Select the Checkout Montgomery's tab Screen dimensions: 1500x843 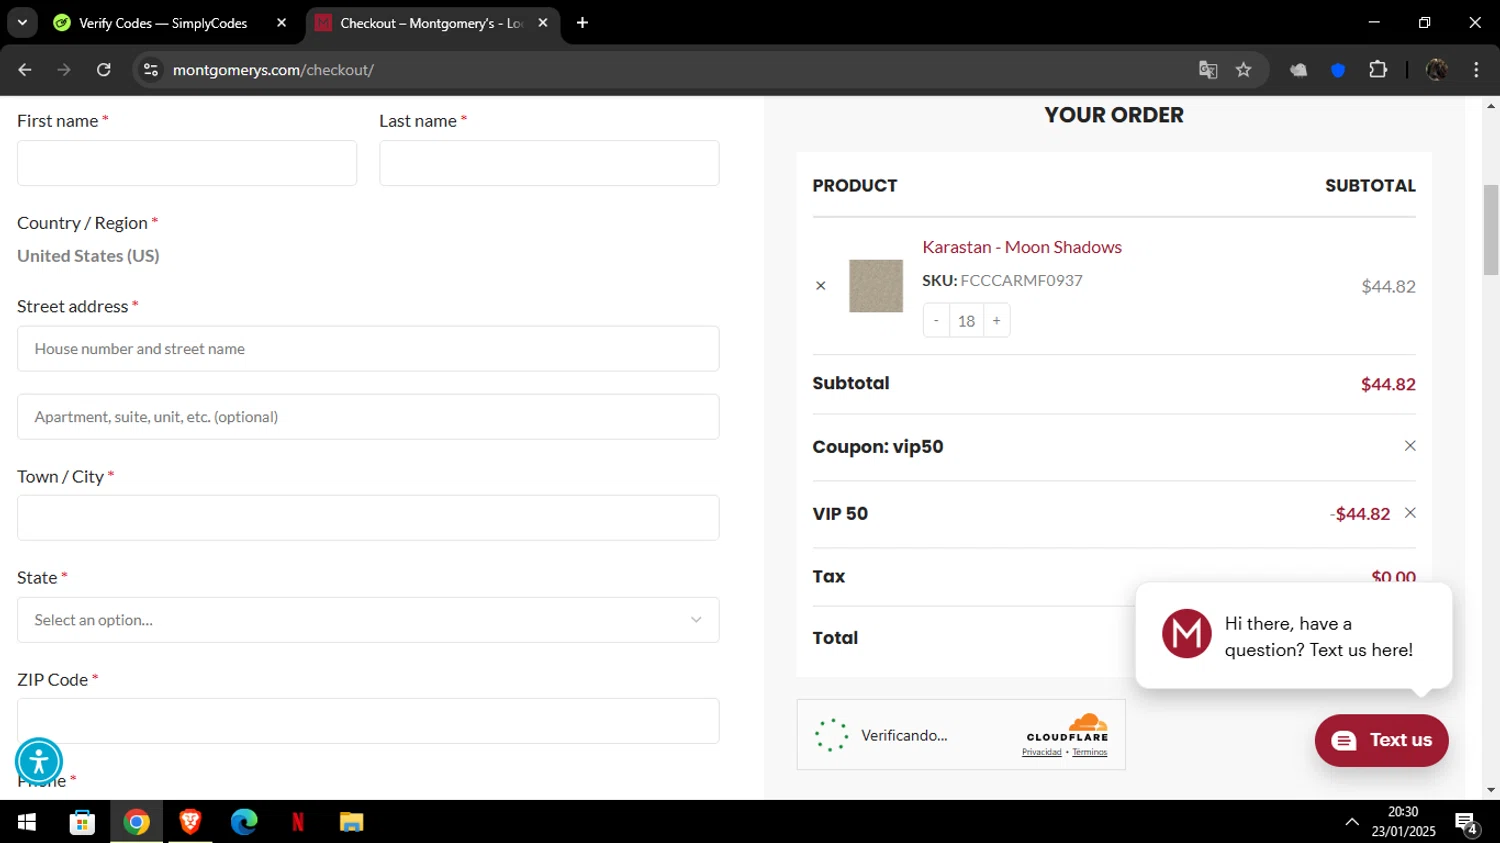[431, 23]
